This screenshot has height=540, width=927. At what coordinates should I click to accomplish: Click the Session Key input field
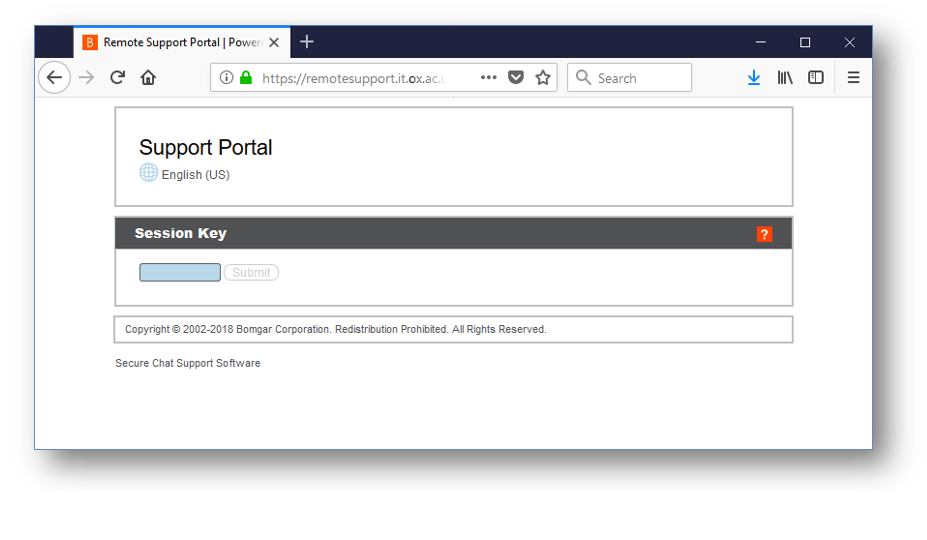pos(180,273)
